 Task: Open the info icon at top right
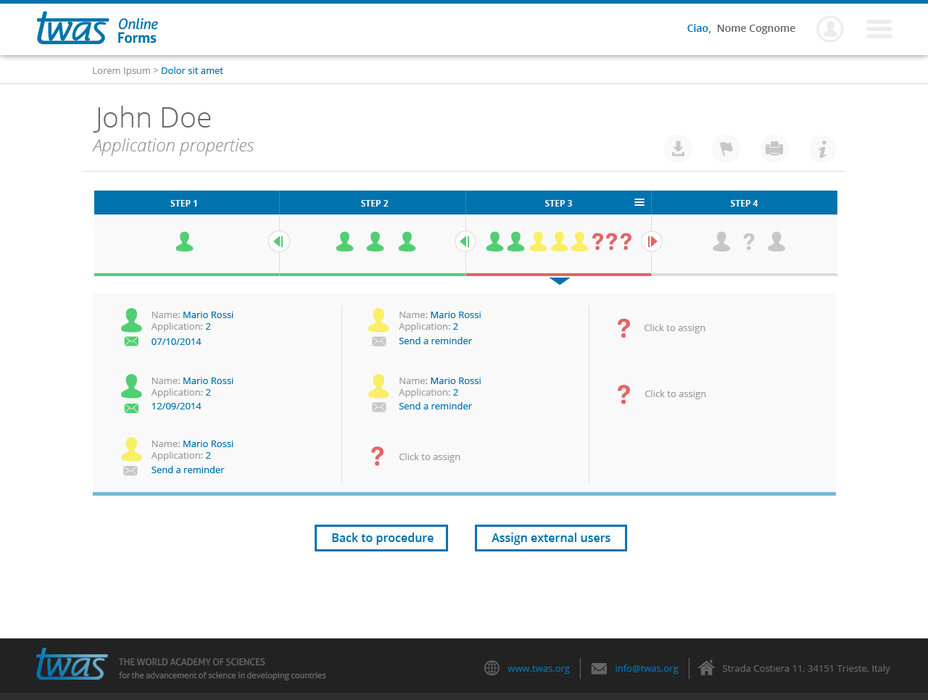click(822, 149)
